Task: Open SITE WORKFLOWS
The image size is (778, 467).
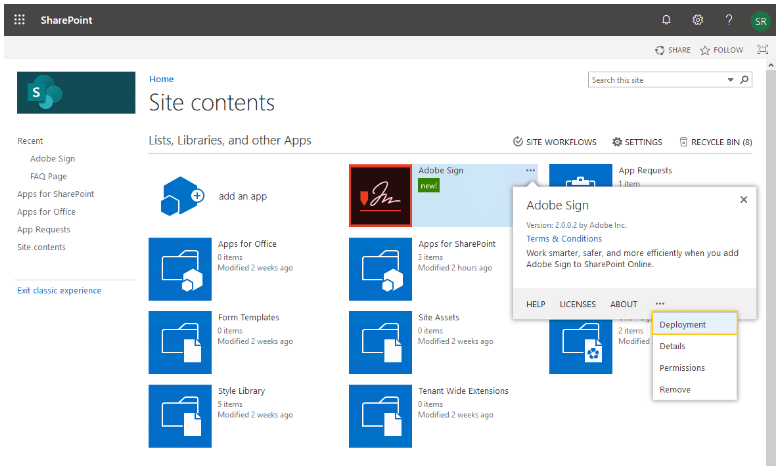Action: click(x=555, y=142)
